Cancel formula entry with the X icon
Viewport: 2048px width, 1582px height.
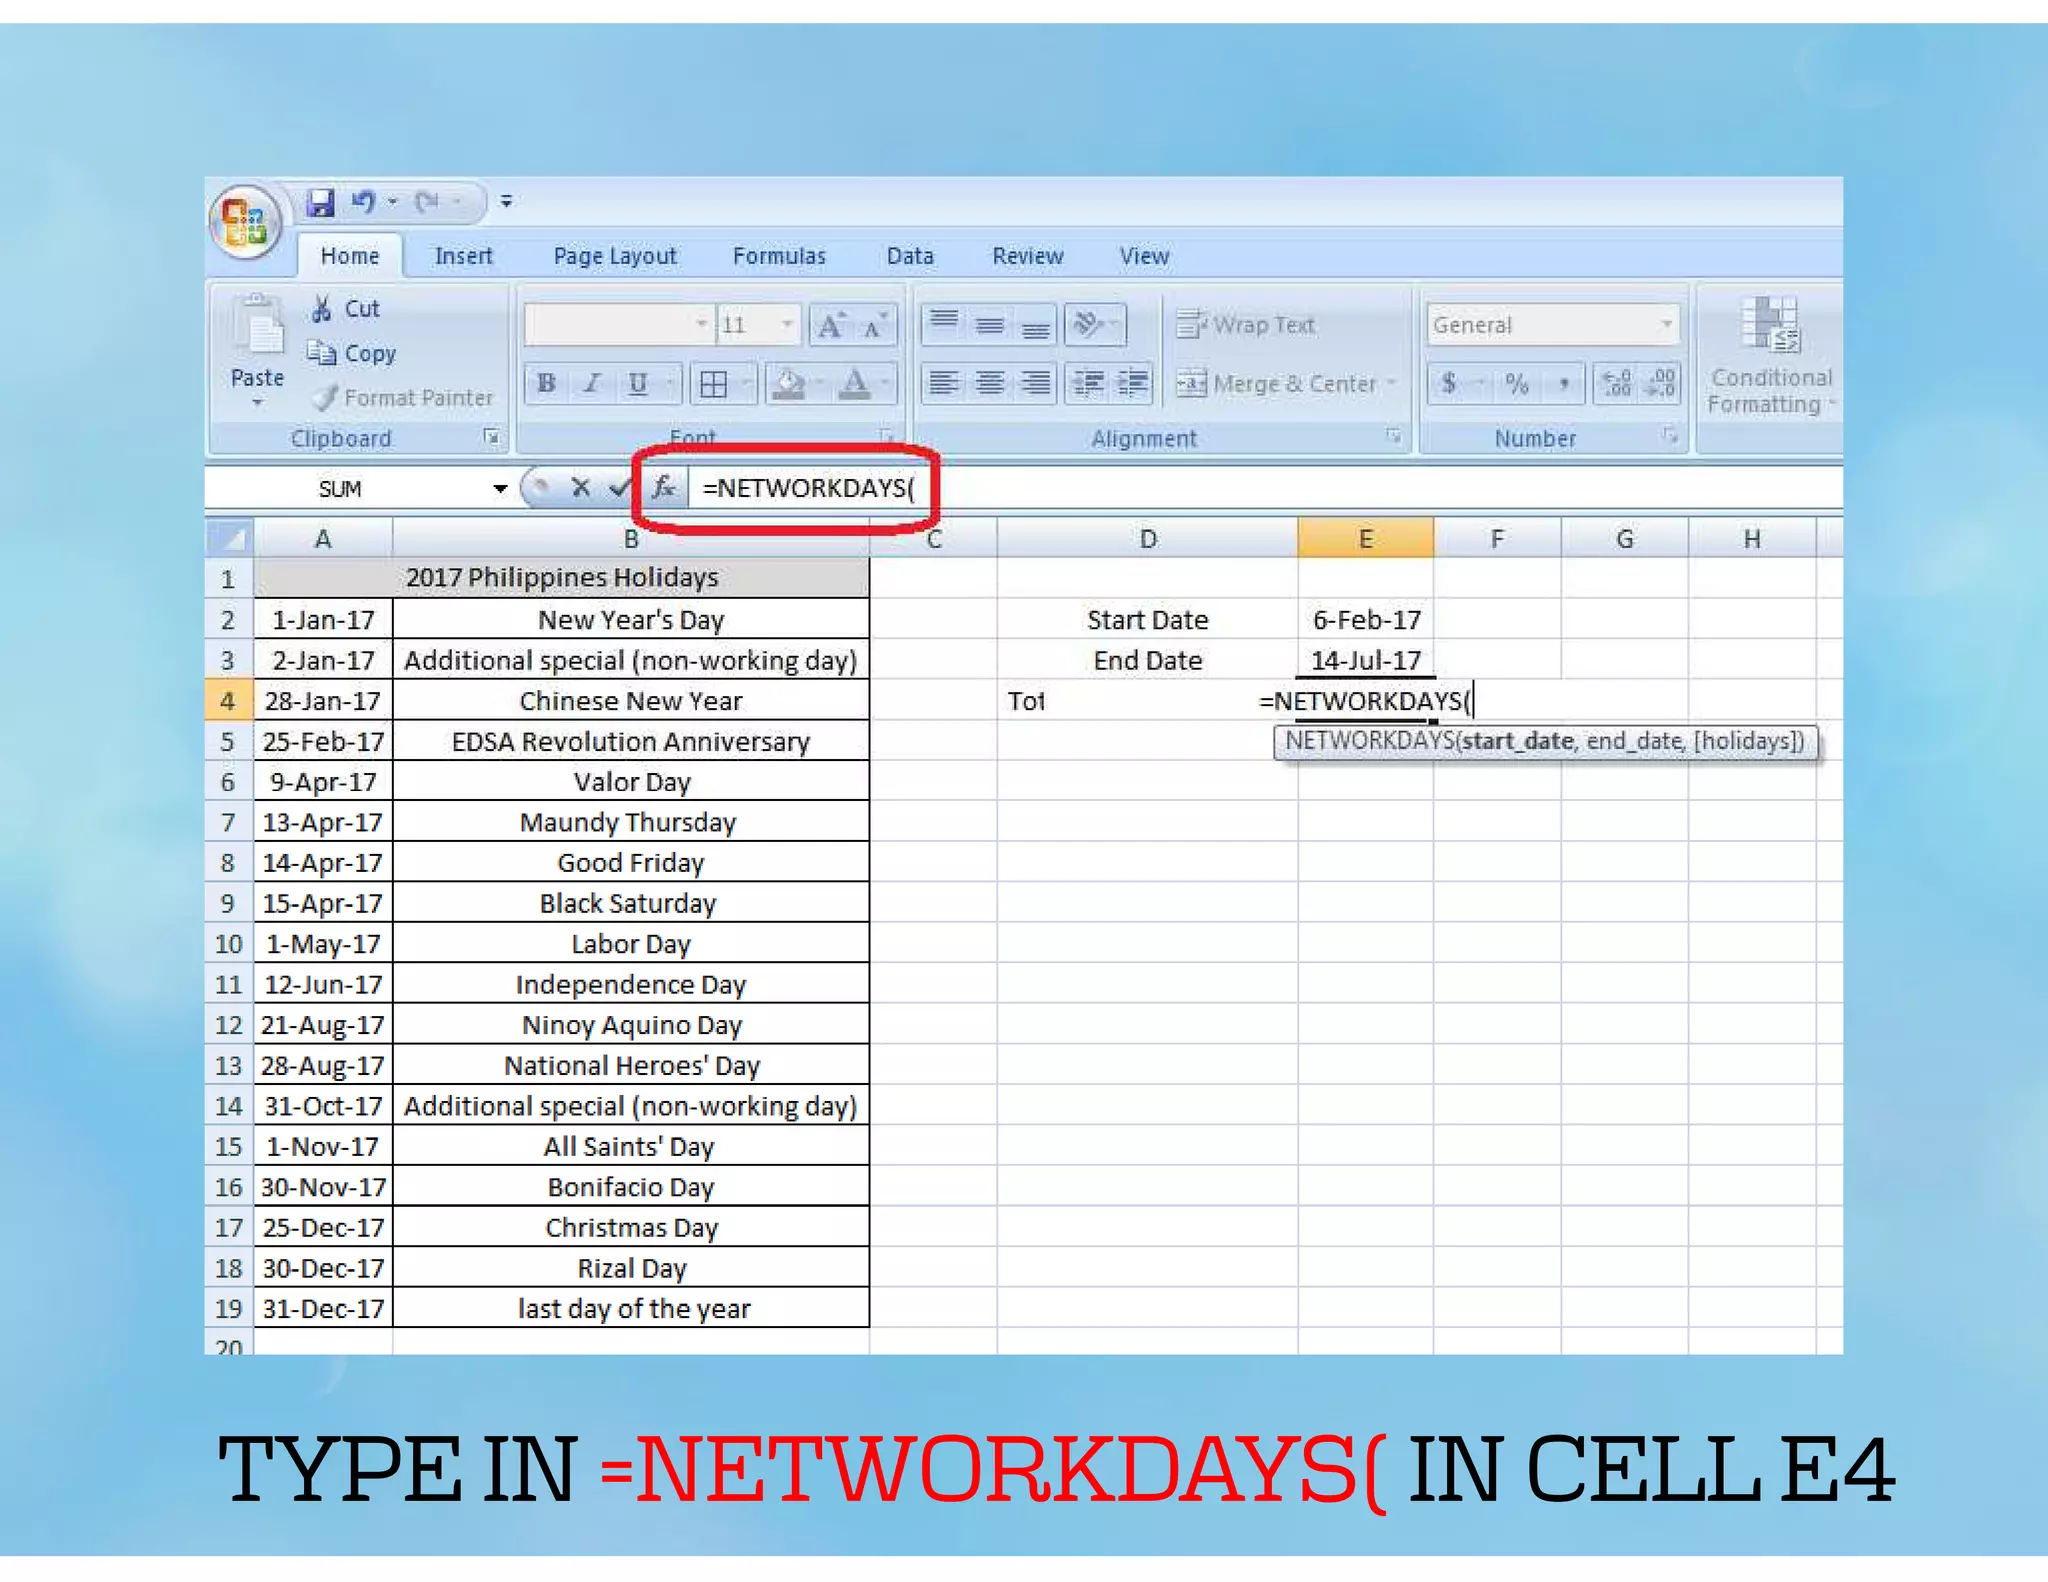click(580, 487)
